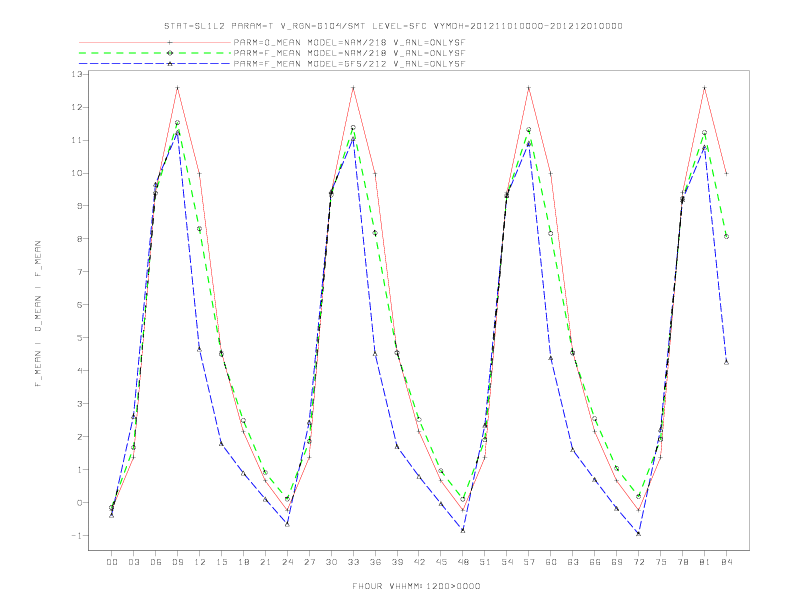Image resolution: width=792 pixels, height=612 pixels.
Task: Click the red peak marker at hour 09
Action: [177, 88]
